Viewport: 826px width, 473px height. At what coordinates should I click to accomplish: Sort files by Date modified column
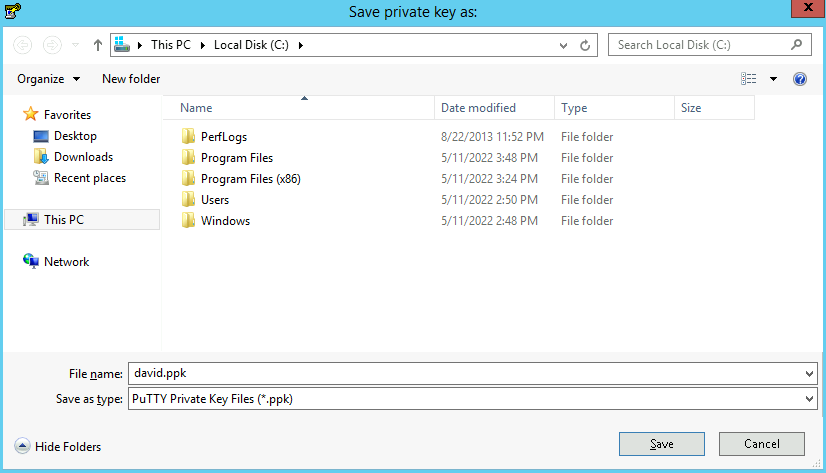click(479, 108)
